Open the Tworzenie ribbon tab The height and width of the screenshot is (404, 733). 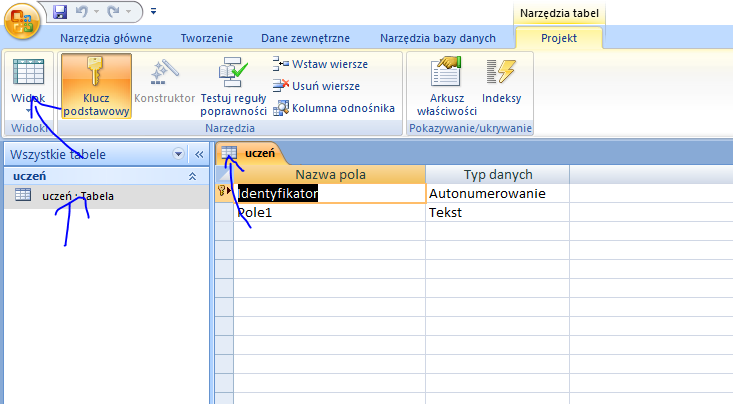tap(207, 38)
